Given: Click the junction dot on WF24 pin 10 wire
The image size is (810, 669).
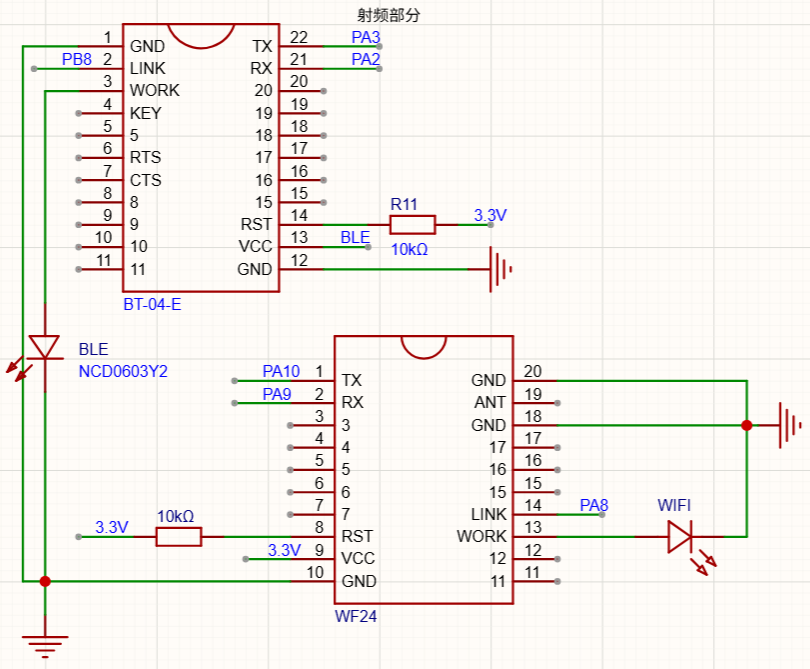Looking at the screenshot, I should 45,581.
